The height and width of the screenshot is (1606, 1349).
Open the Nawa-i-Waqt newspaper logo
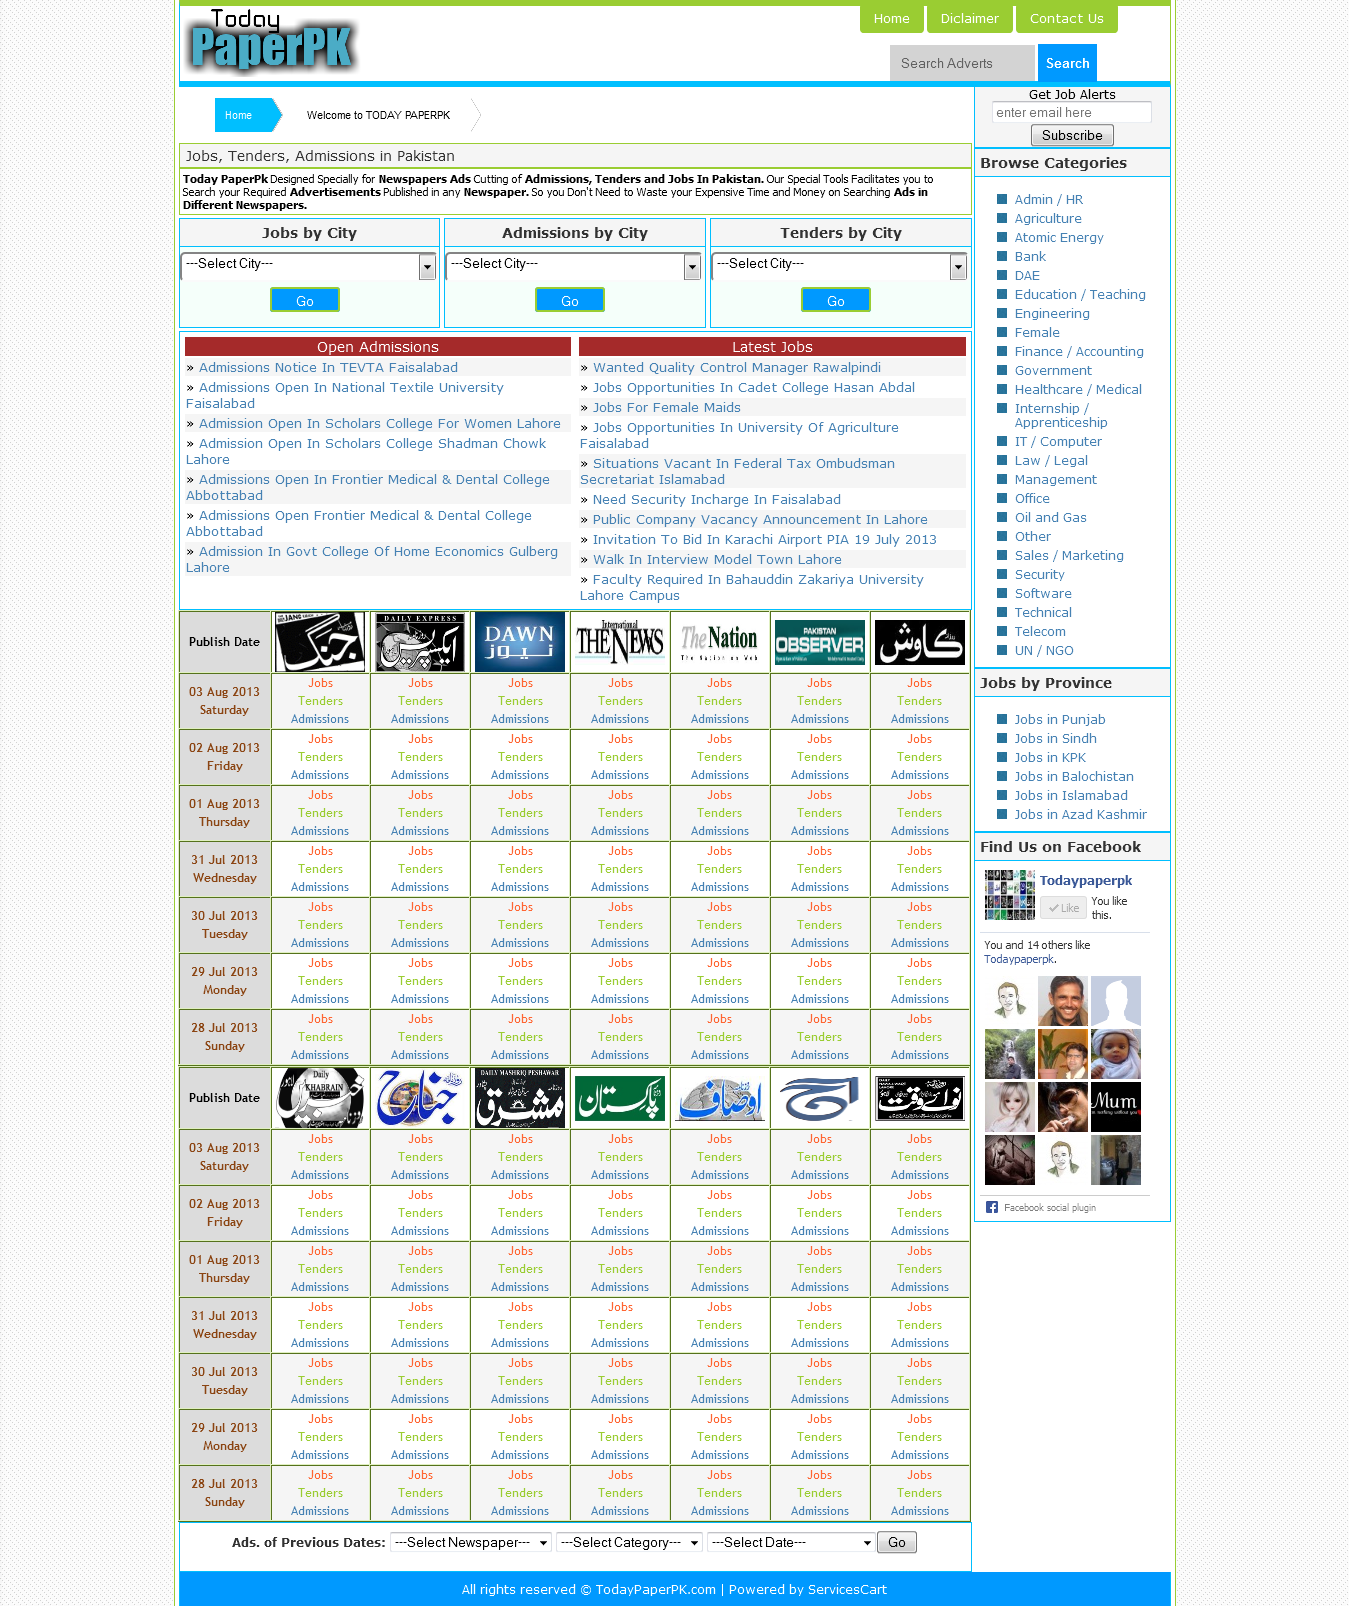pyautogui.click(x=920, y=1098)
